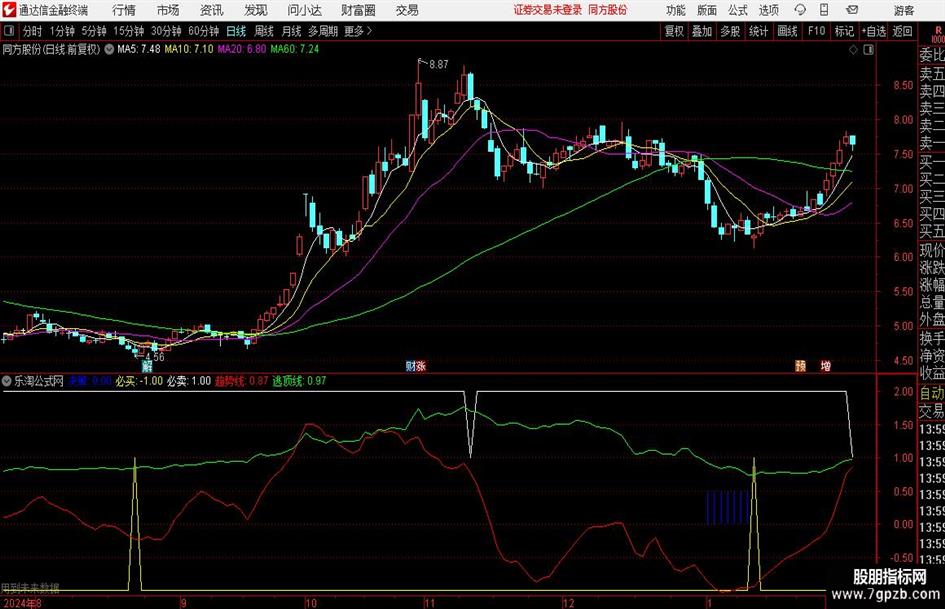Screen dimensions: 945x609
Task: Click the 多股 multi-stock toolbar button
Action: click(730, 31)
